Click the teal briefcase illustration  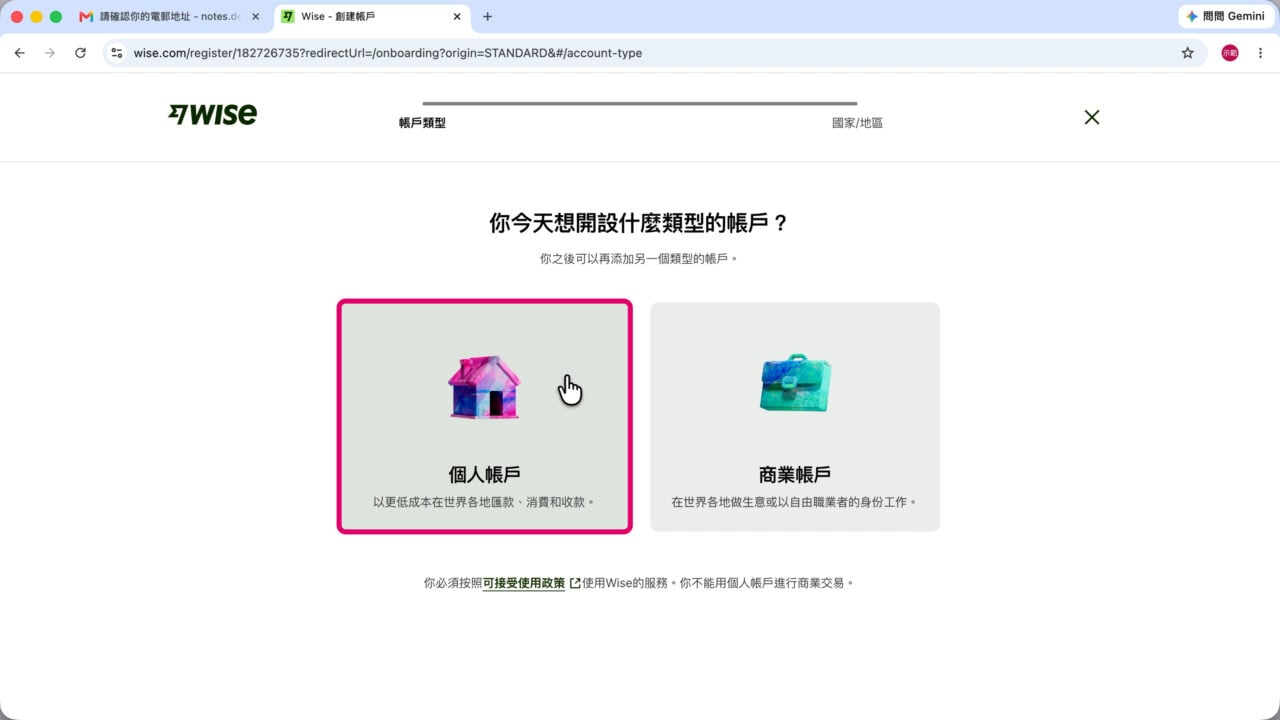tap(795, 383)
